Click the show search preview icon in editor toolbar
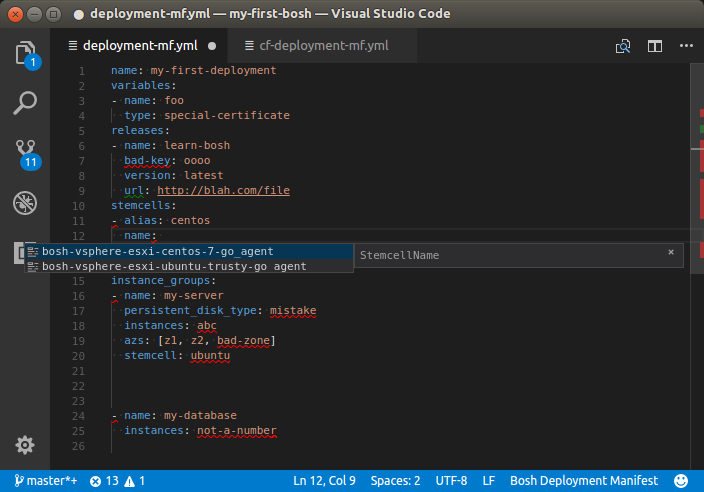This screenshot has width=704, height=492. point(623,46)
